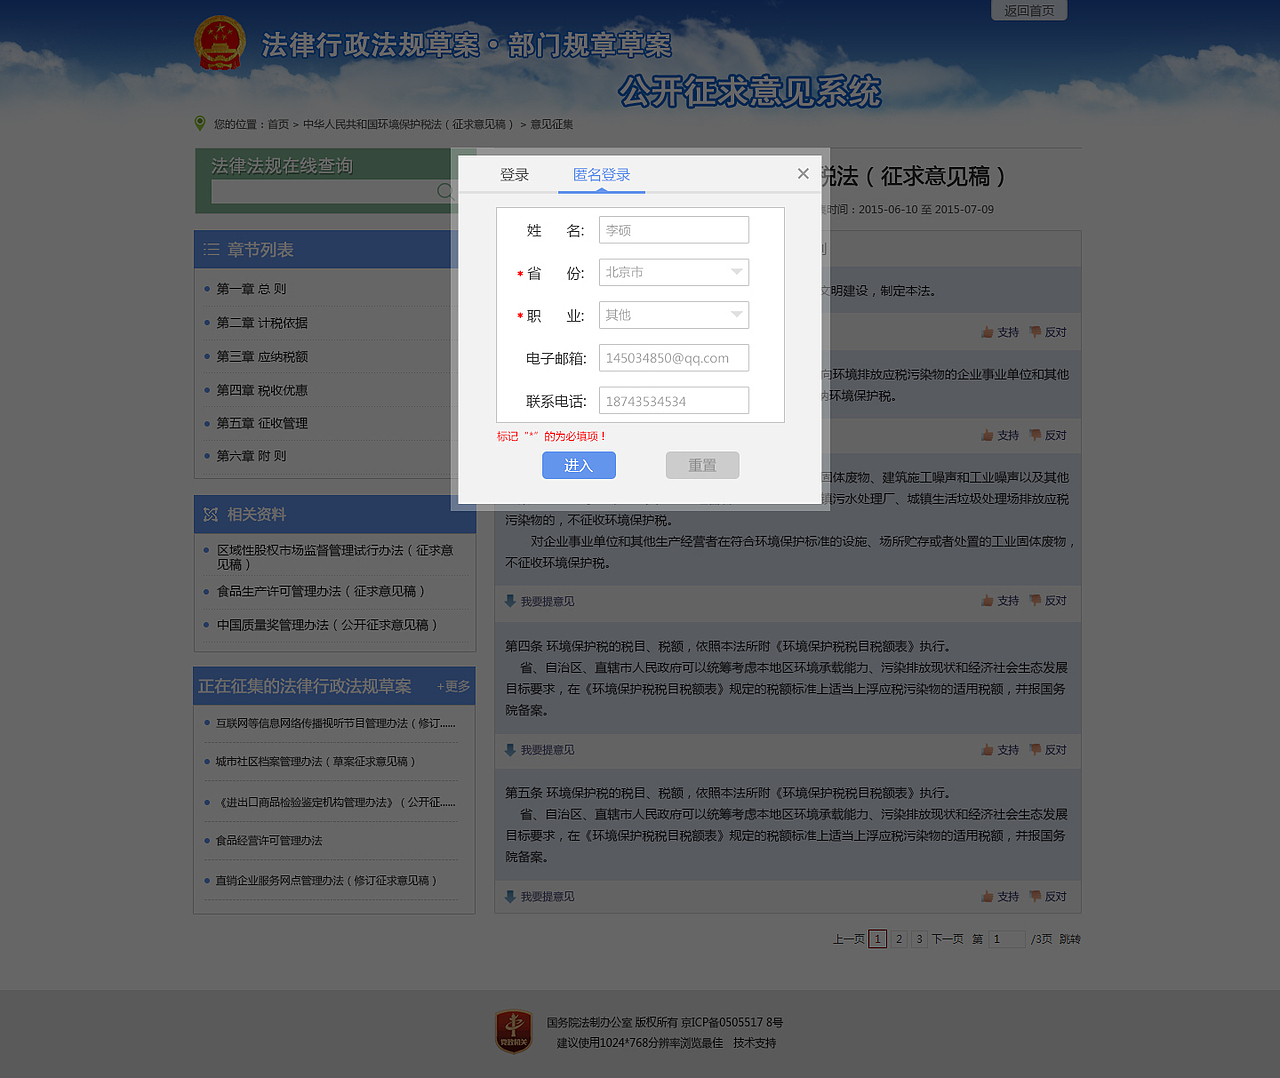Screen dimensions: 1280x1078
Task: Switch to the 登录 tab
Action: 514,173
